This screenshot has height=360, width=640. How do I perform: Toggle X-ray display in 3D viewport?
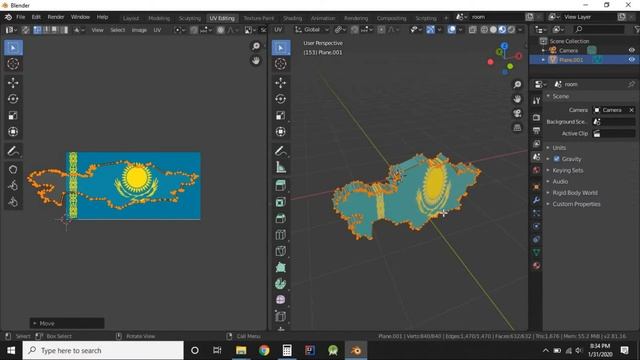pyautogui.click(x=472, y=30)
